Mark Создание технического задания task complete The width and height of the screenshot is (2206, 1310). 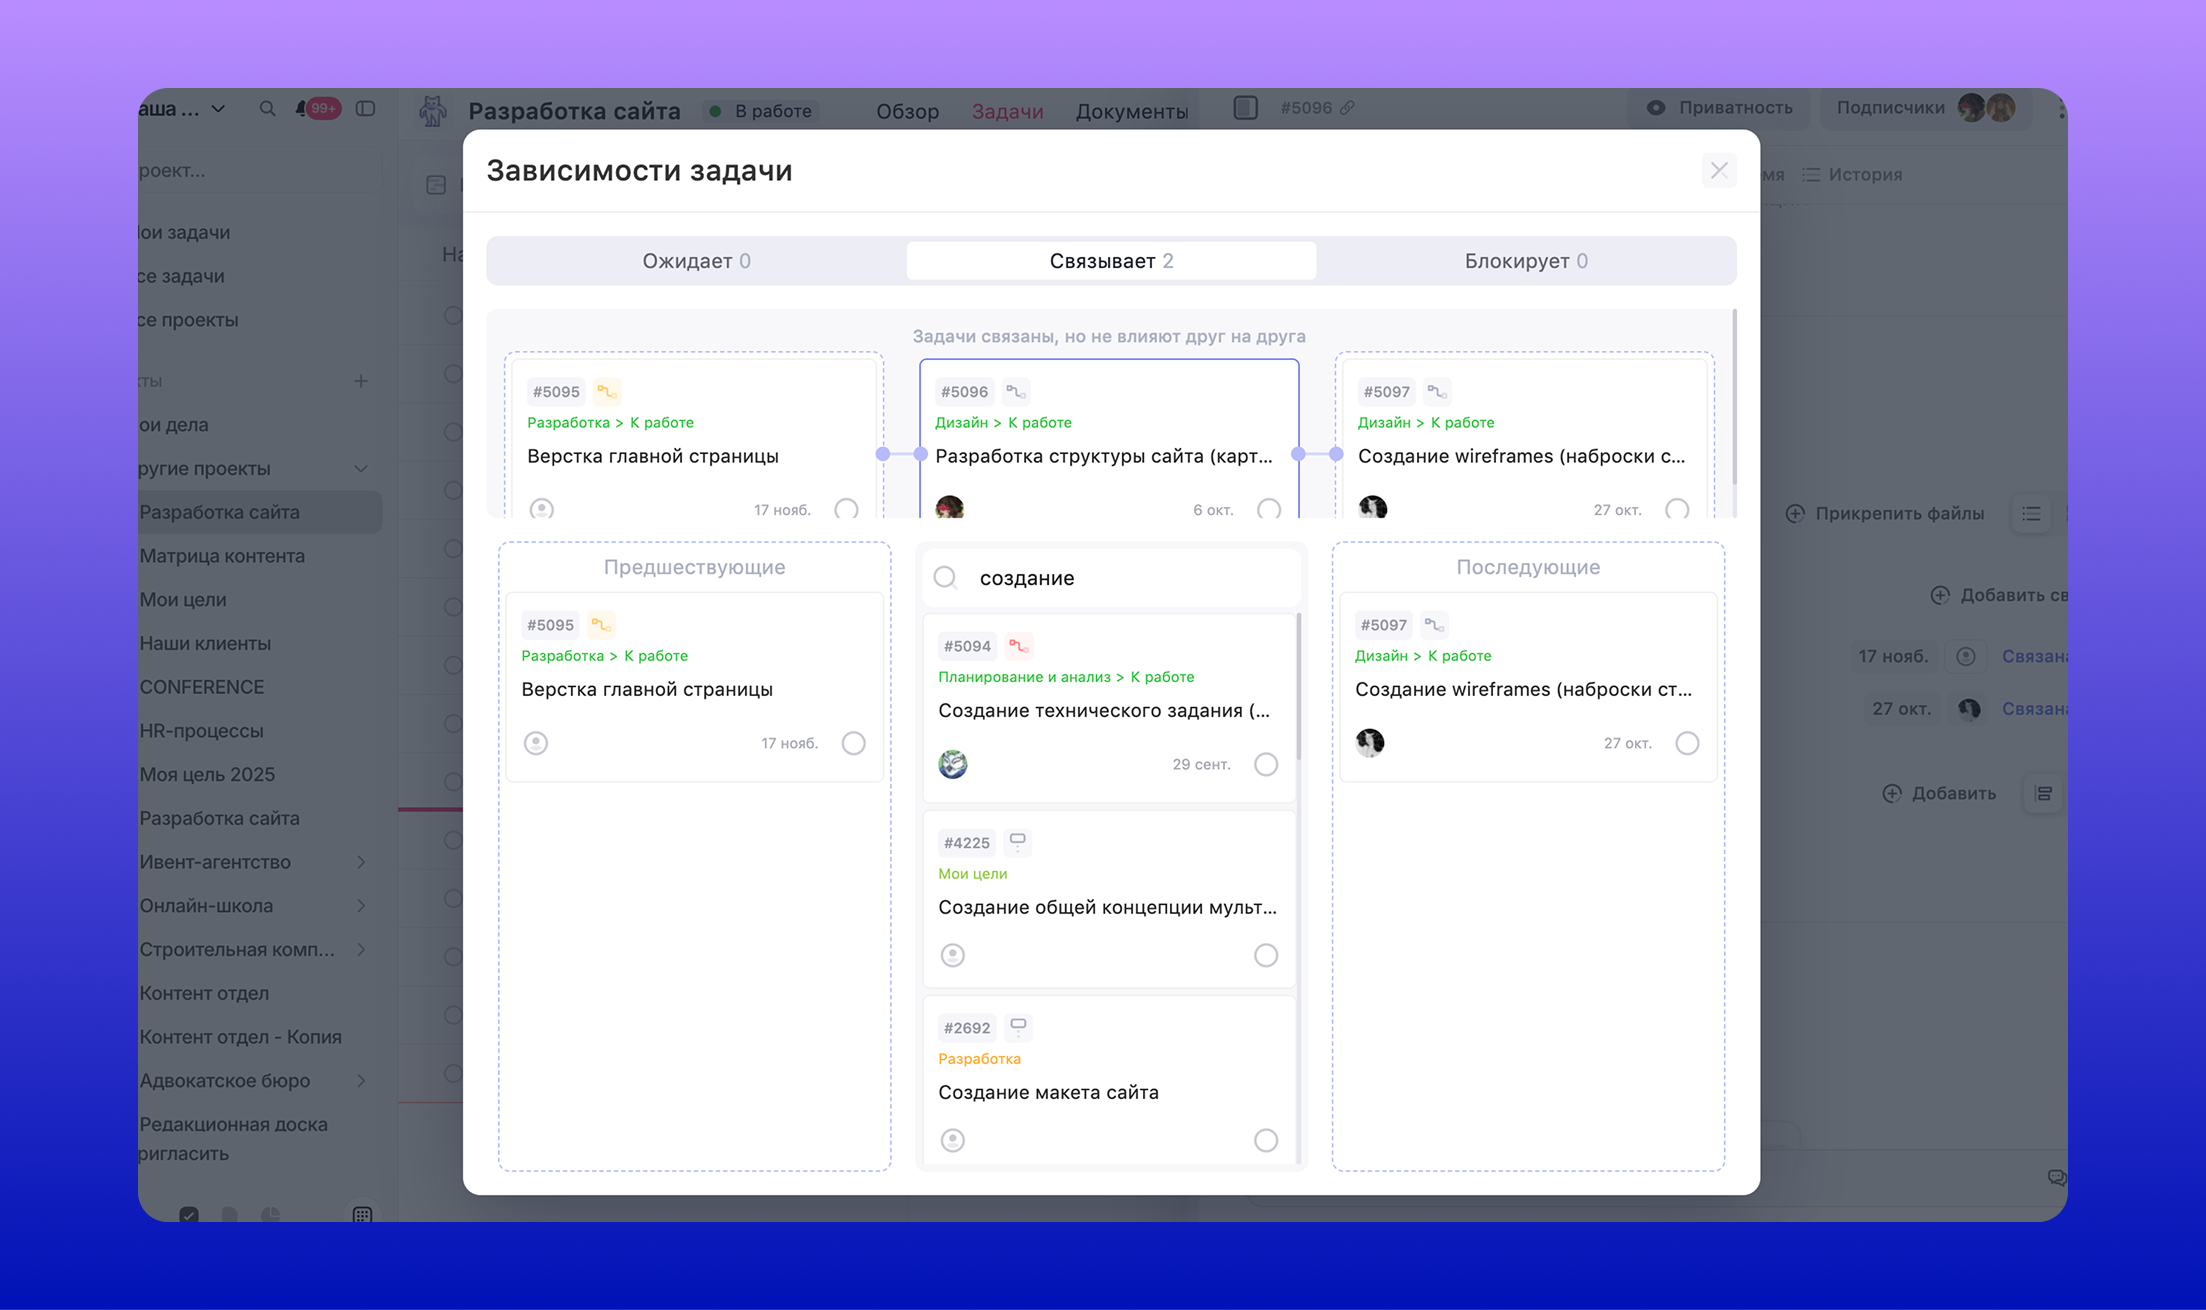1266,764
